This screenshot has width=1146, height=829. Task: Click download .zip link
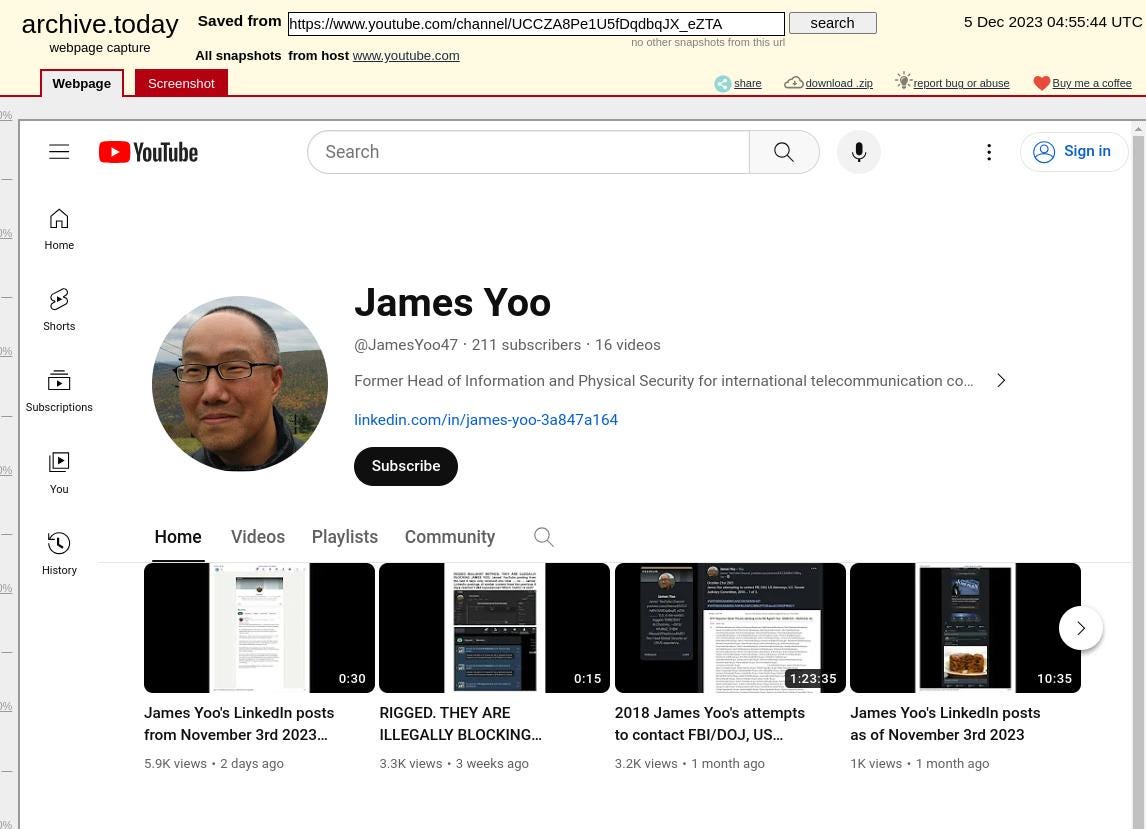(829, 83)
